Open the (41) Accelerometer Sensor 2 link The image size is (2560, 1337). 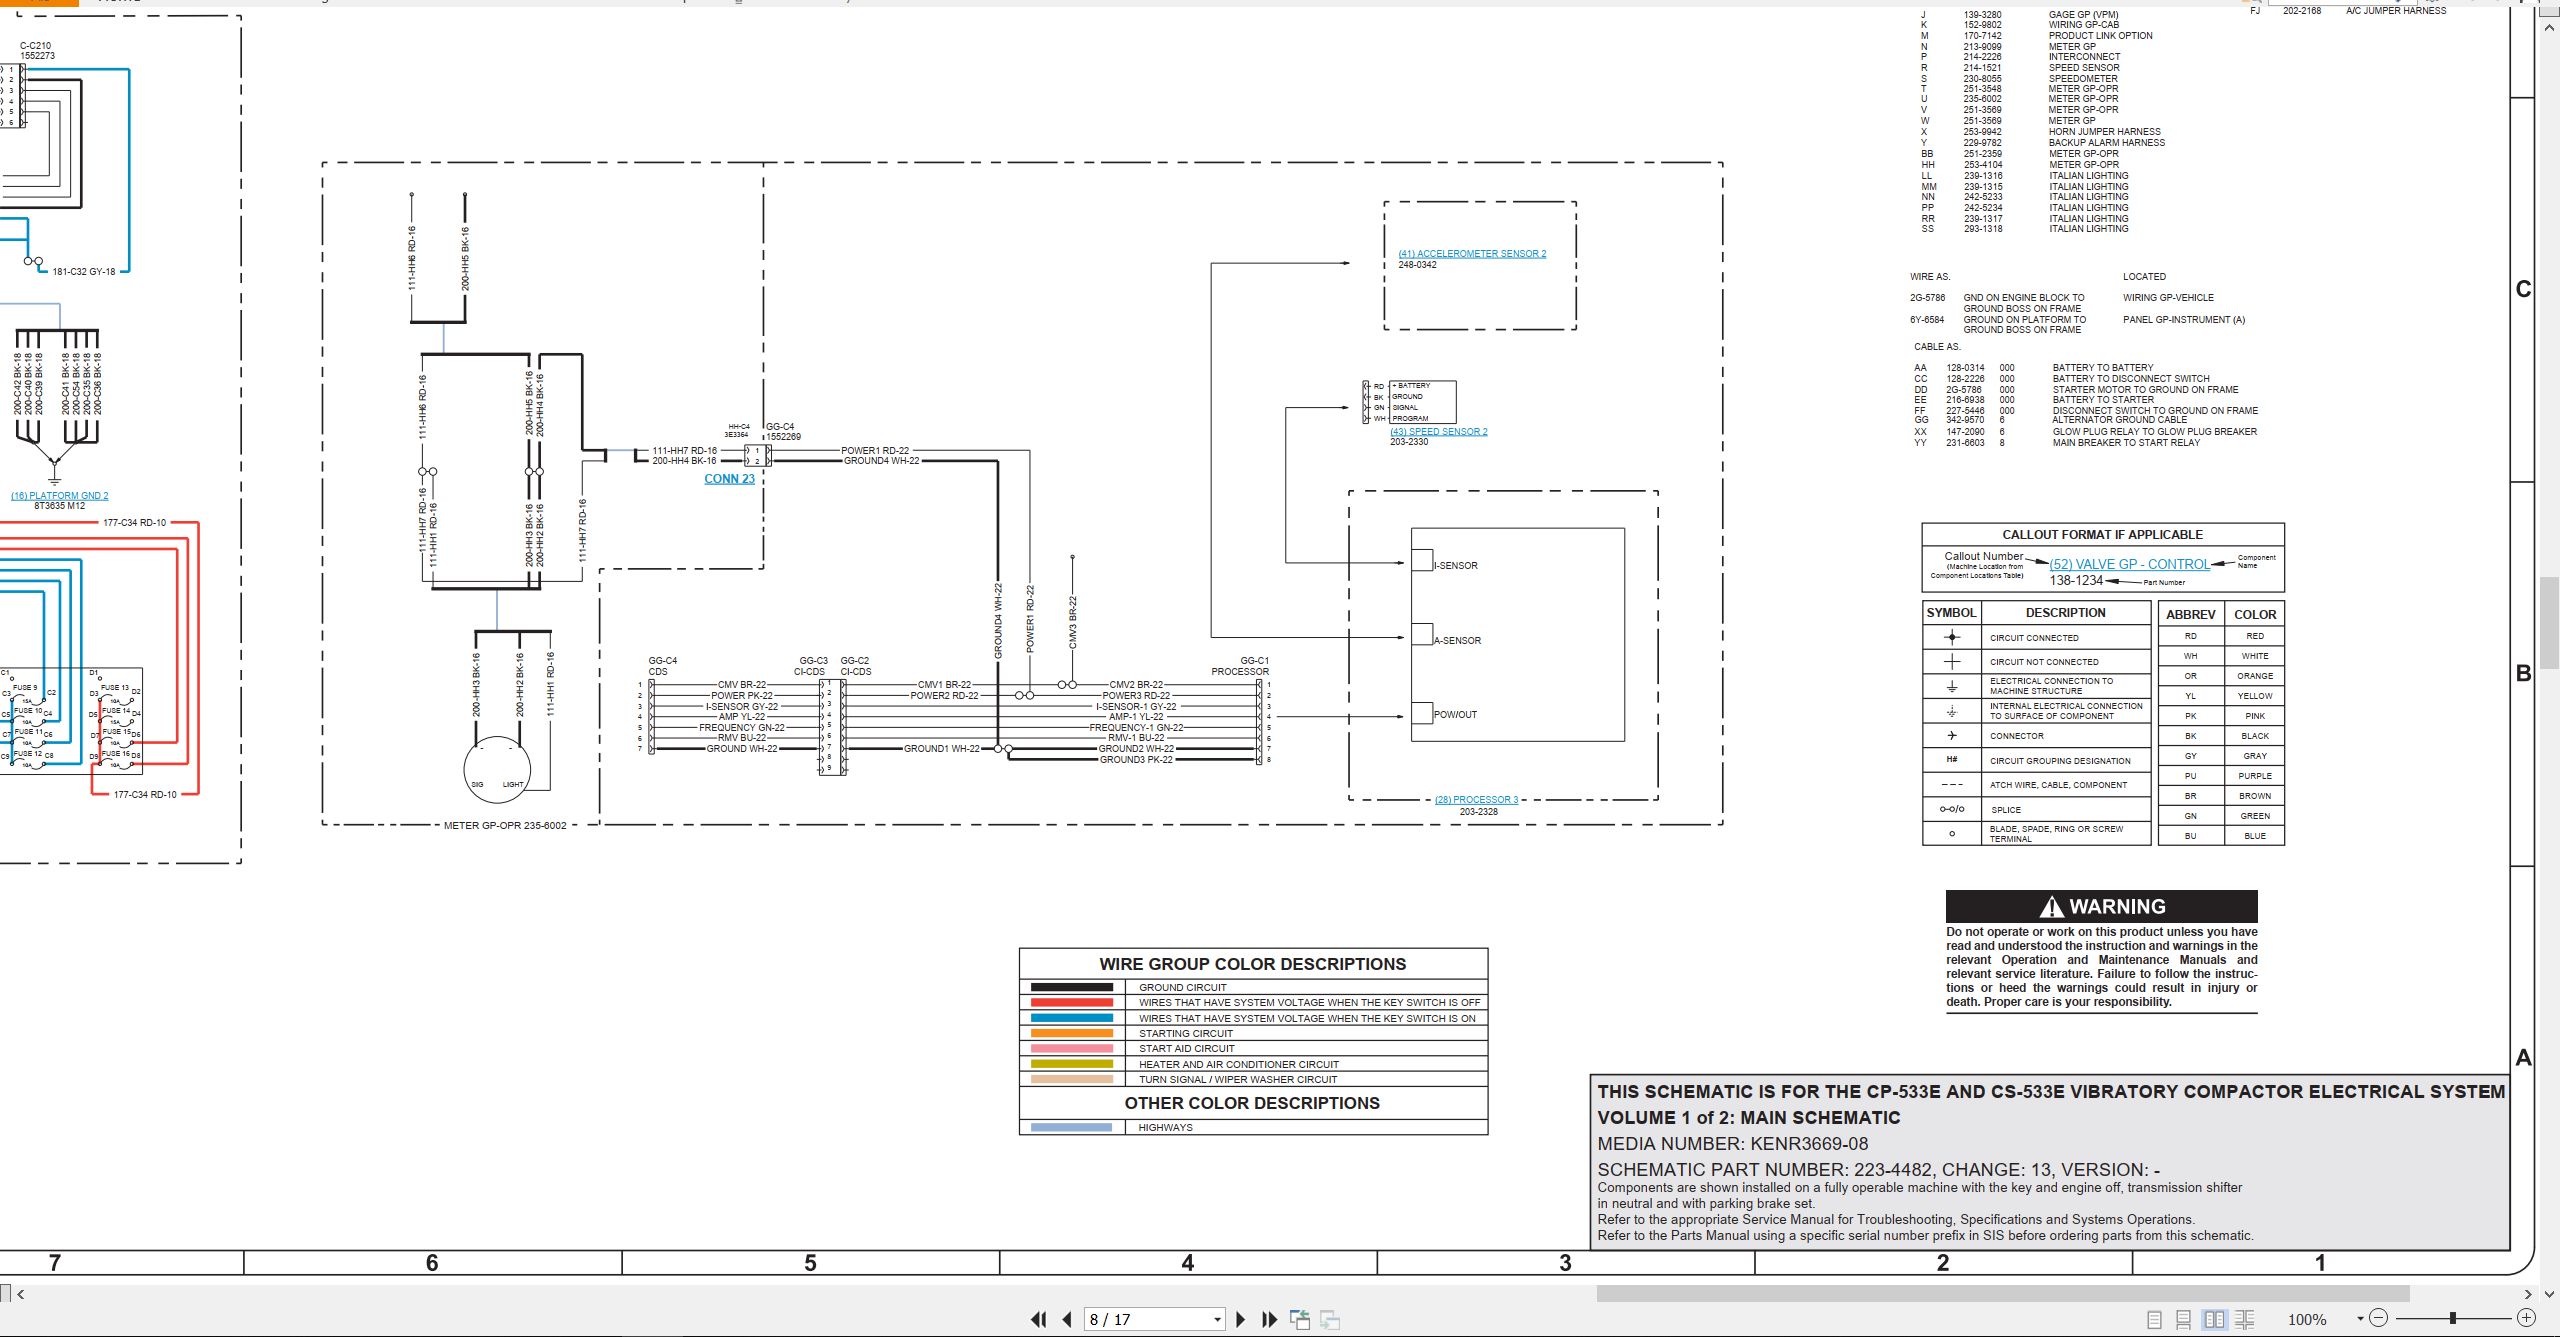point(1472,253)
